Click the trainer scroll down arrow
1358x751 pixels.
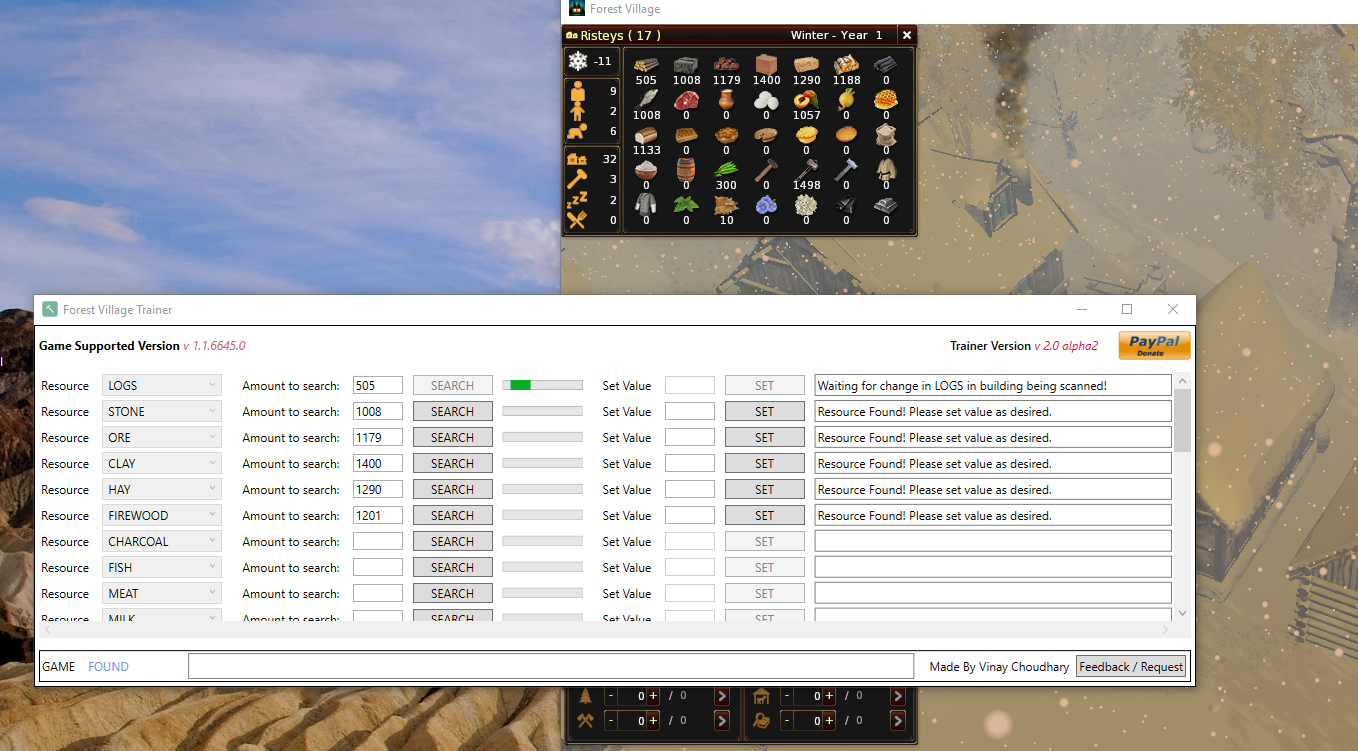coord(1182,613)
